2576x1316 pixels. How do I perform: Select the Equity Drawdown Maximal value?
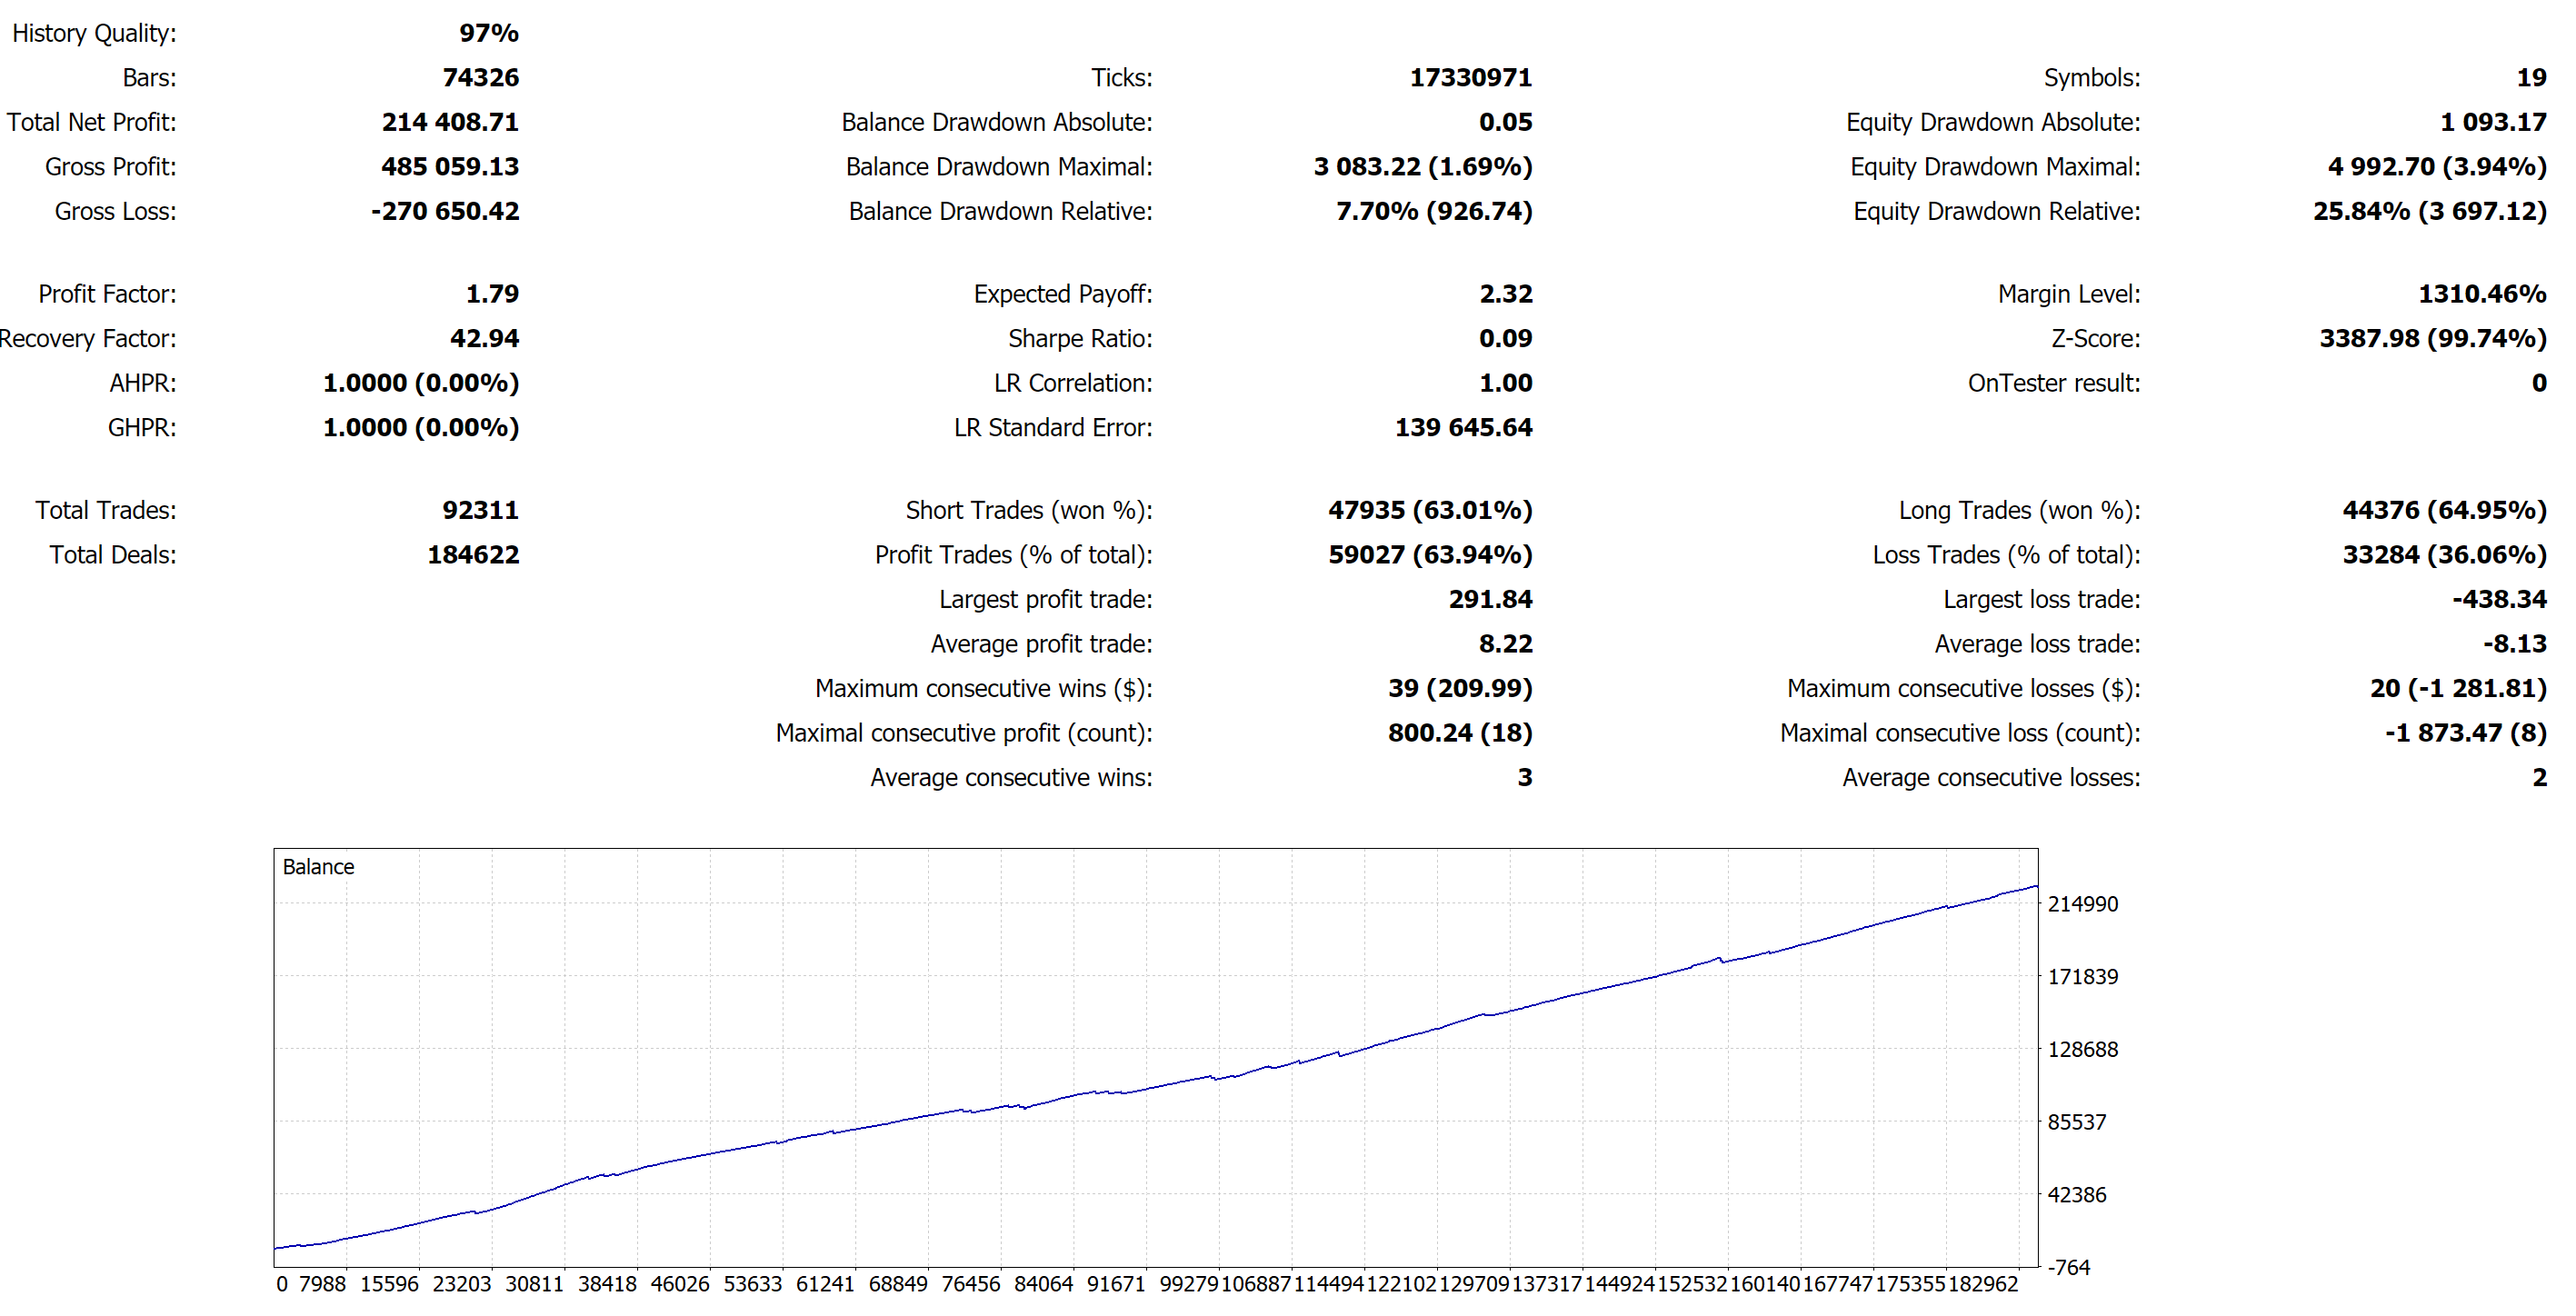pos(2436,167)
